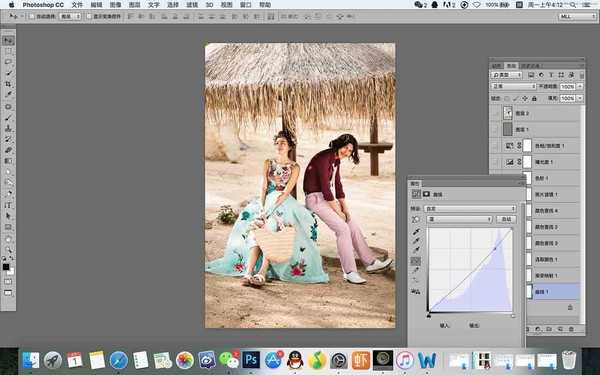Screen dimensions: 600x375
Task: Click the foreground color swatch
Action: pos(6,267)
